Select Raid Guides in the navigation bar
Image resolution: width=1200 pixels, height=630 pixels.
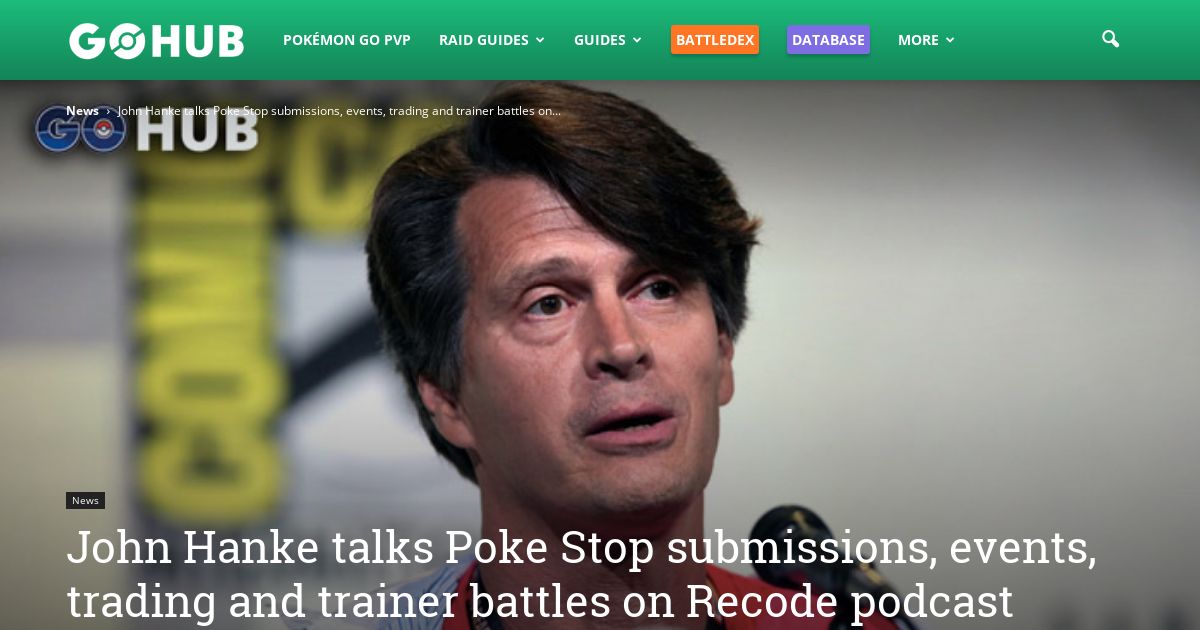(x=484, y=40)
